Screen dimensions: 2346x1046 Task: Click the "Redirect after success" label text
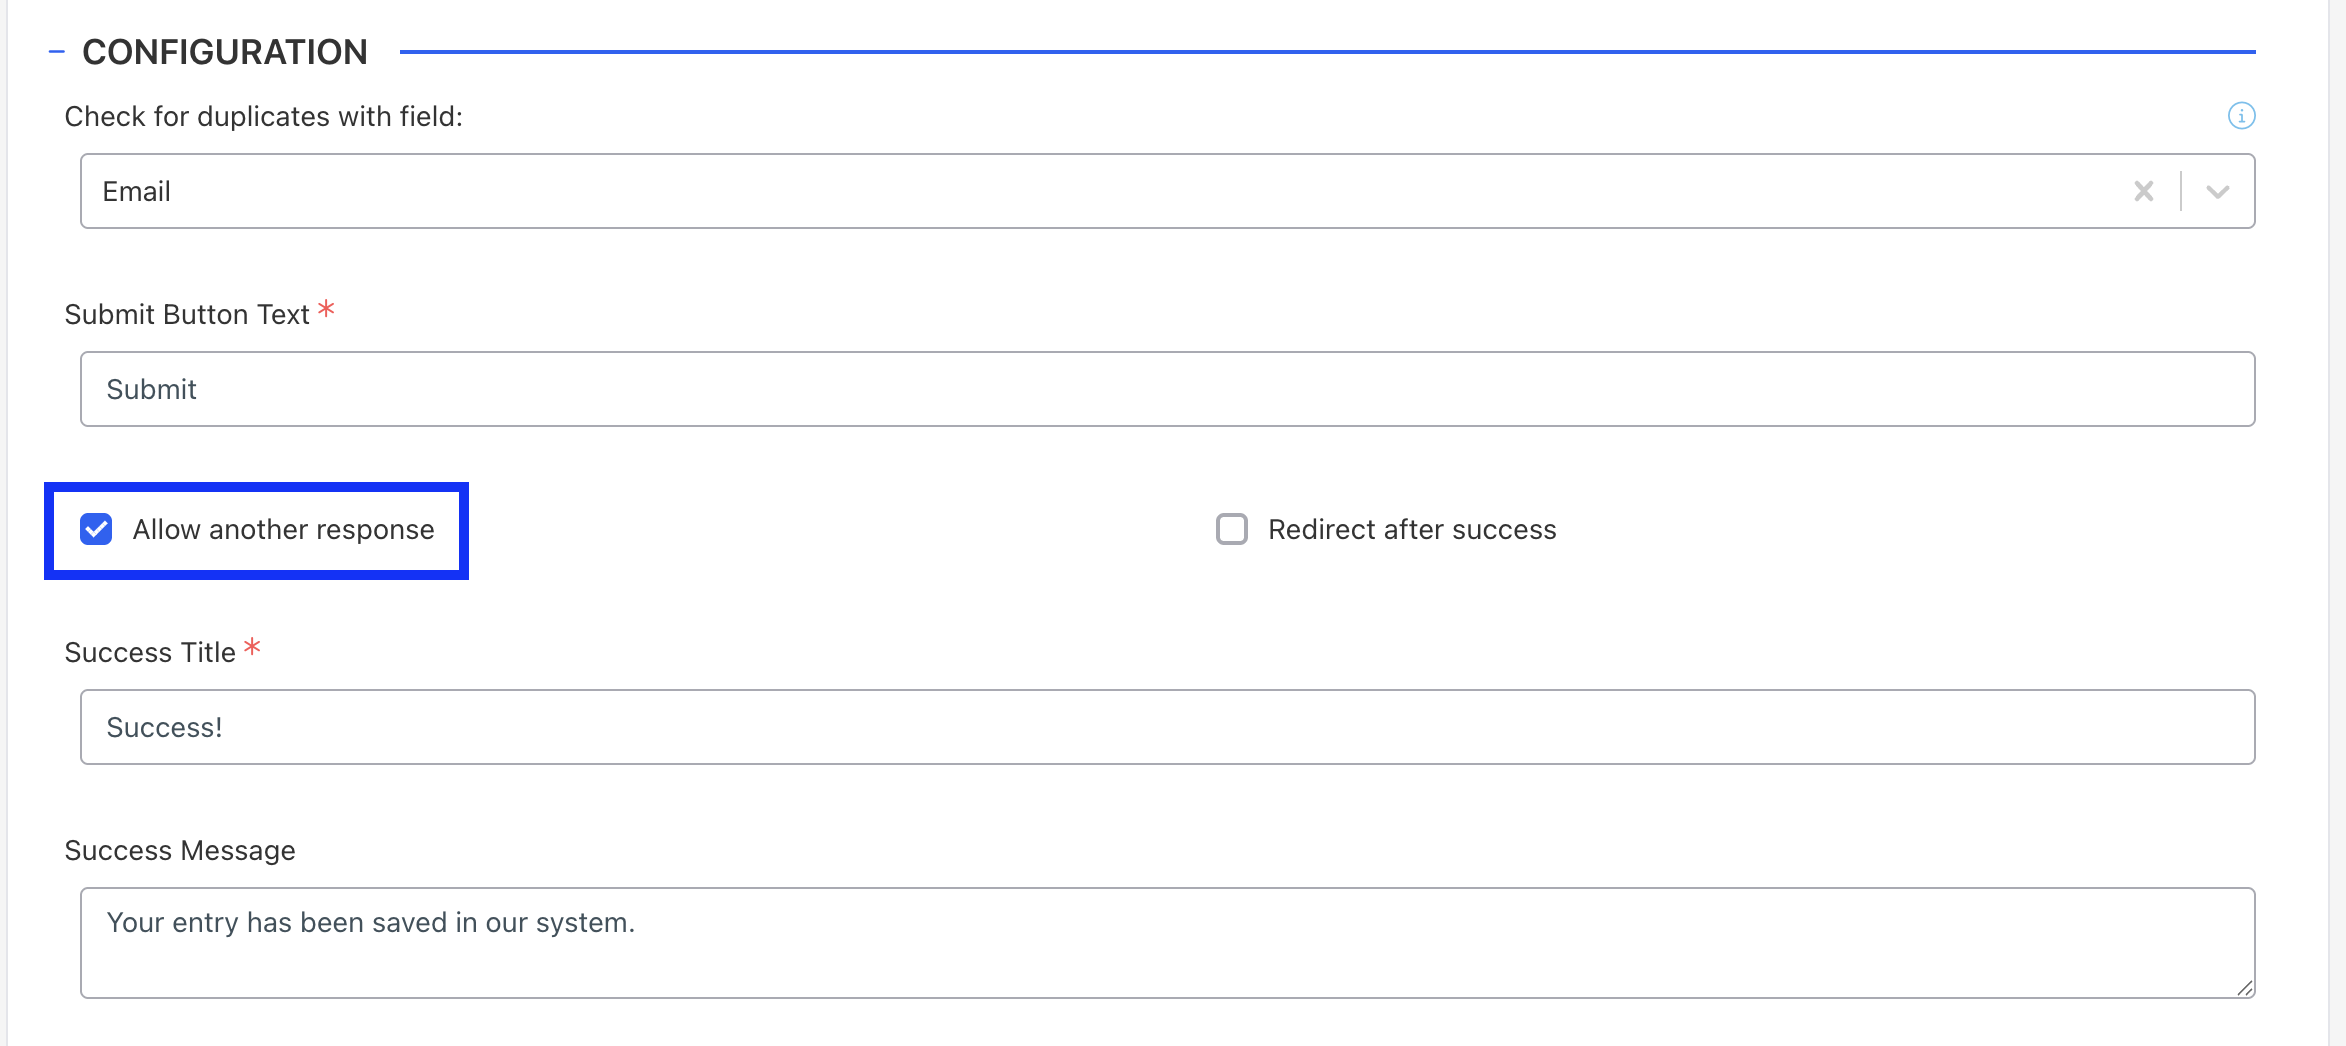(x=1412, y=529)
